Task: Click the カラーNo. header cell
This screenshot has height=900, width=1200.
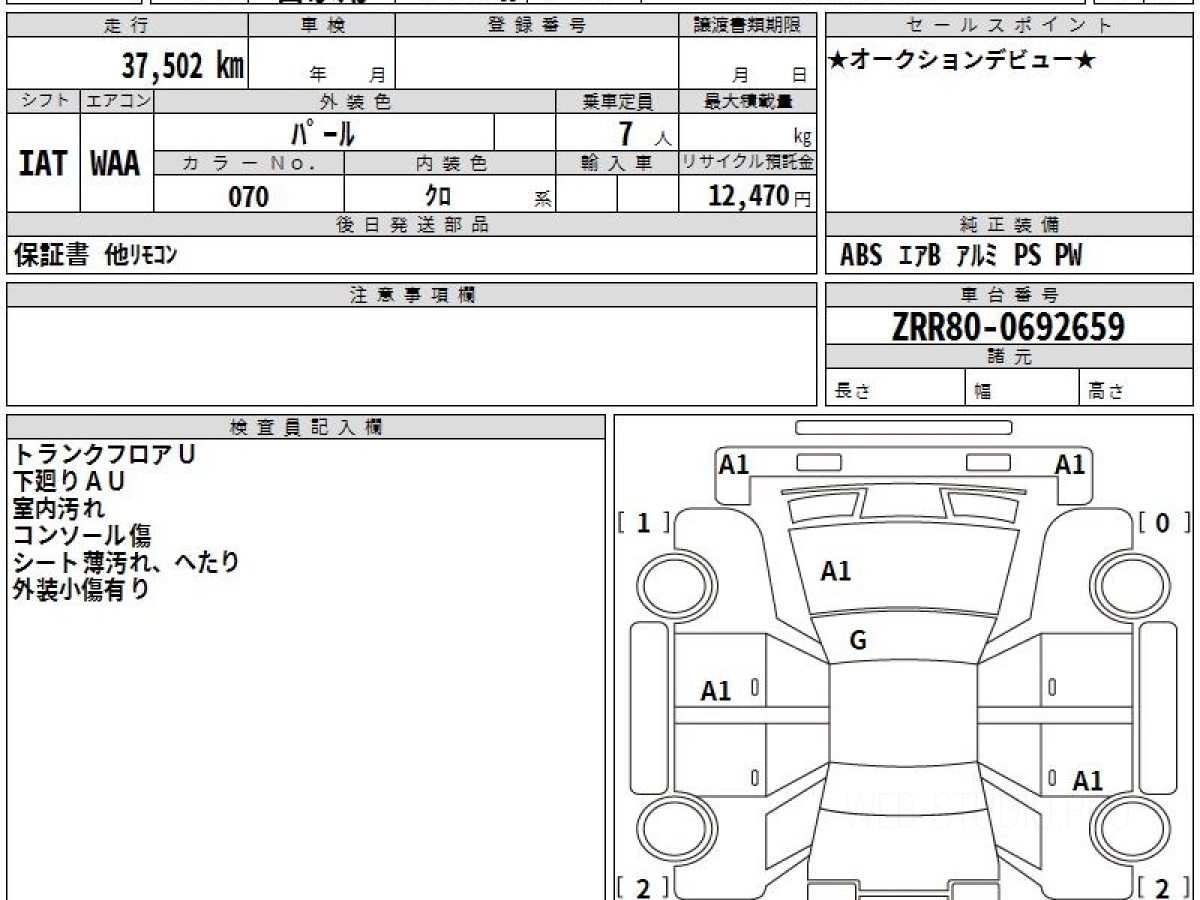Action: tap(249, 164)
